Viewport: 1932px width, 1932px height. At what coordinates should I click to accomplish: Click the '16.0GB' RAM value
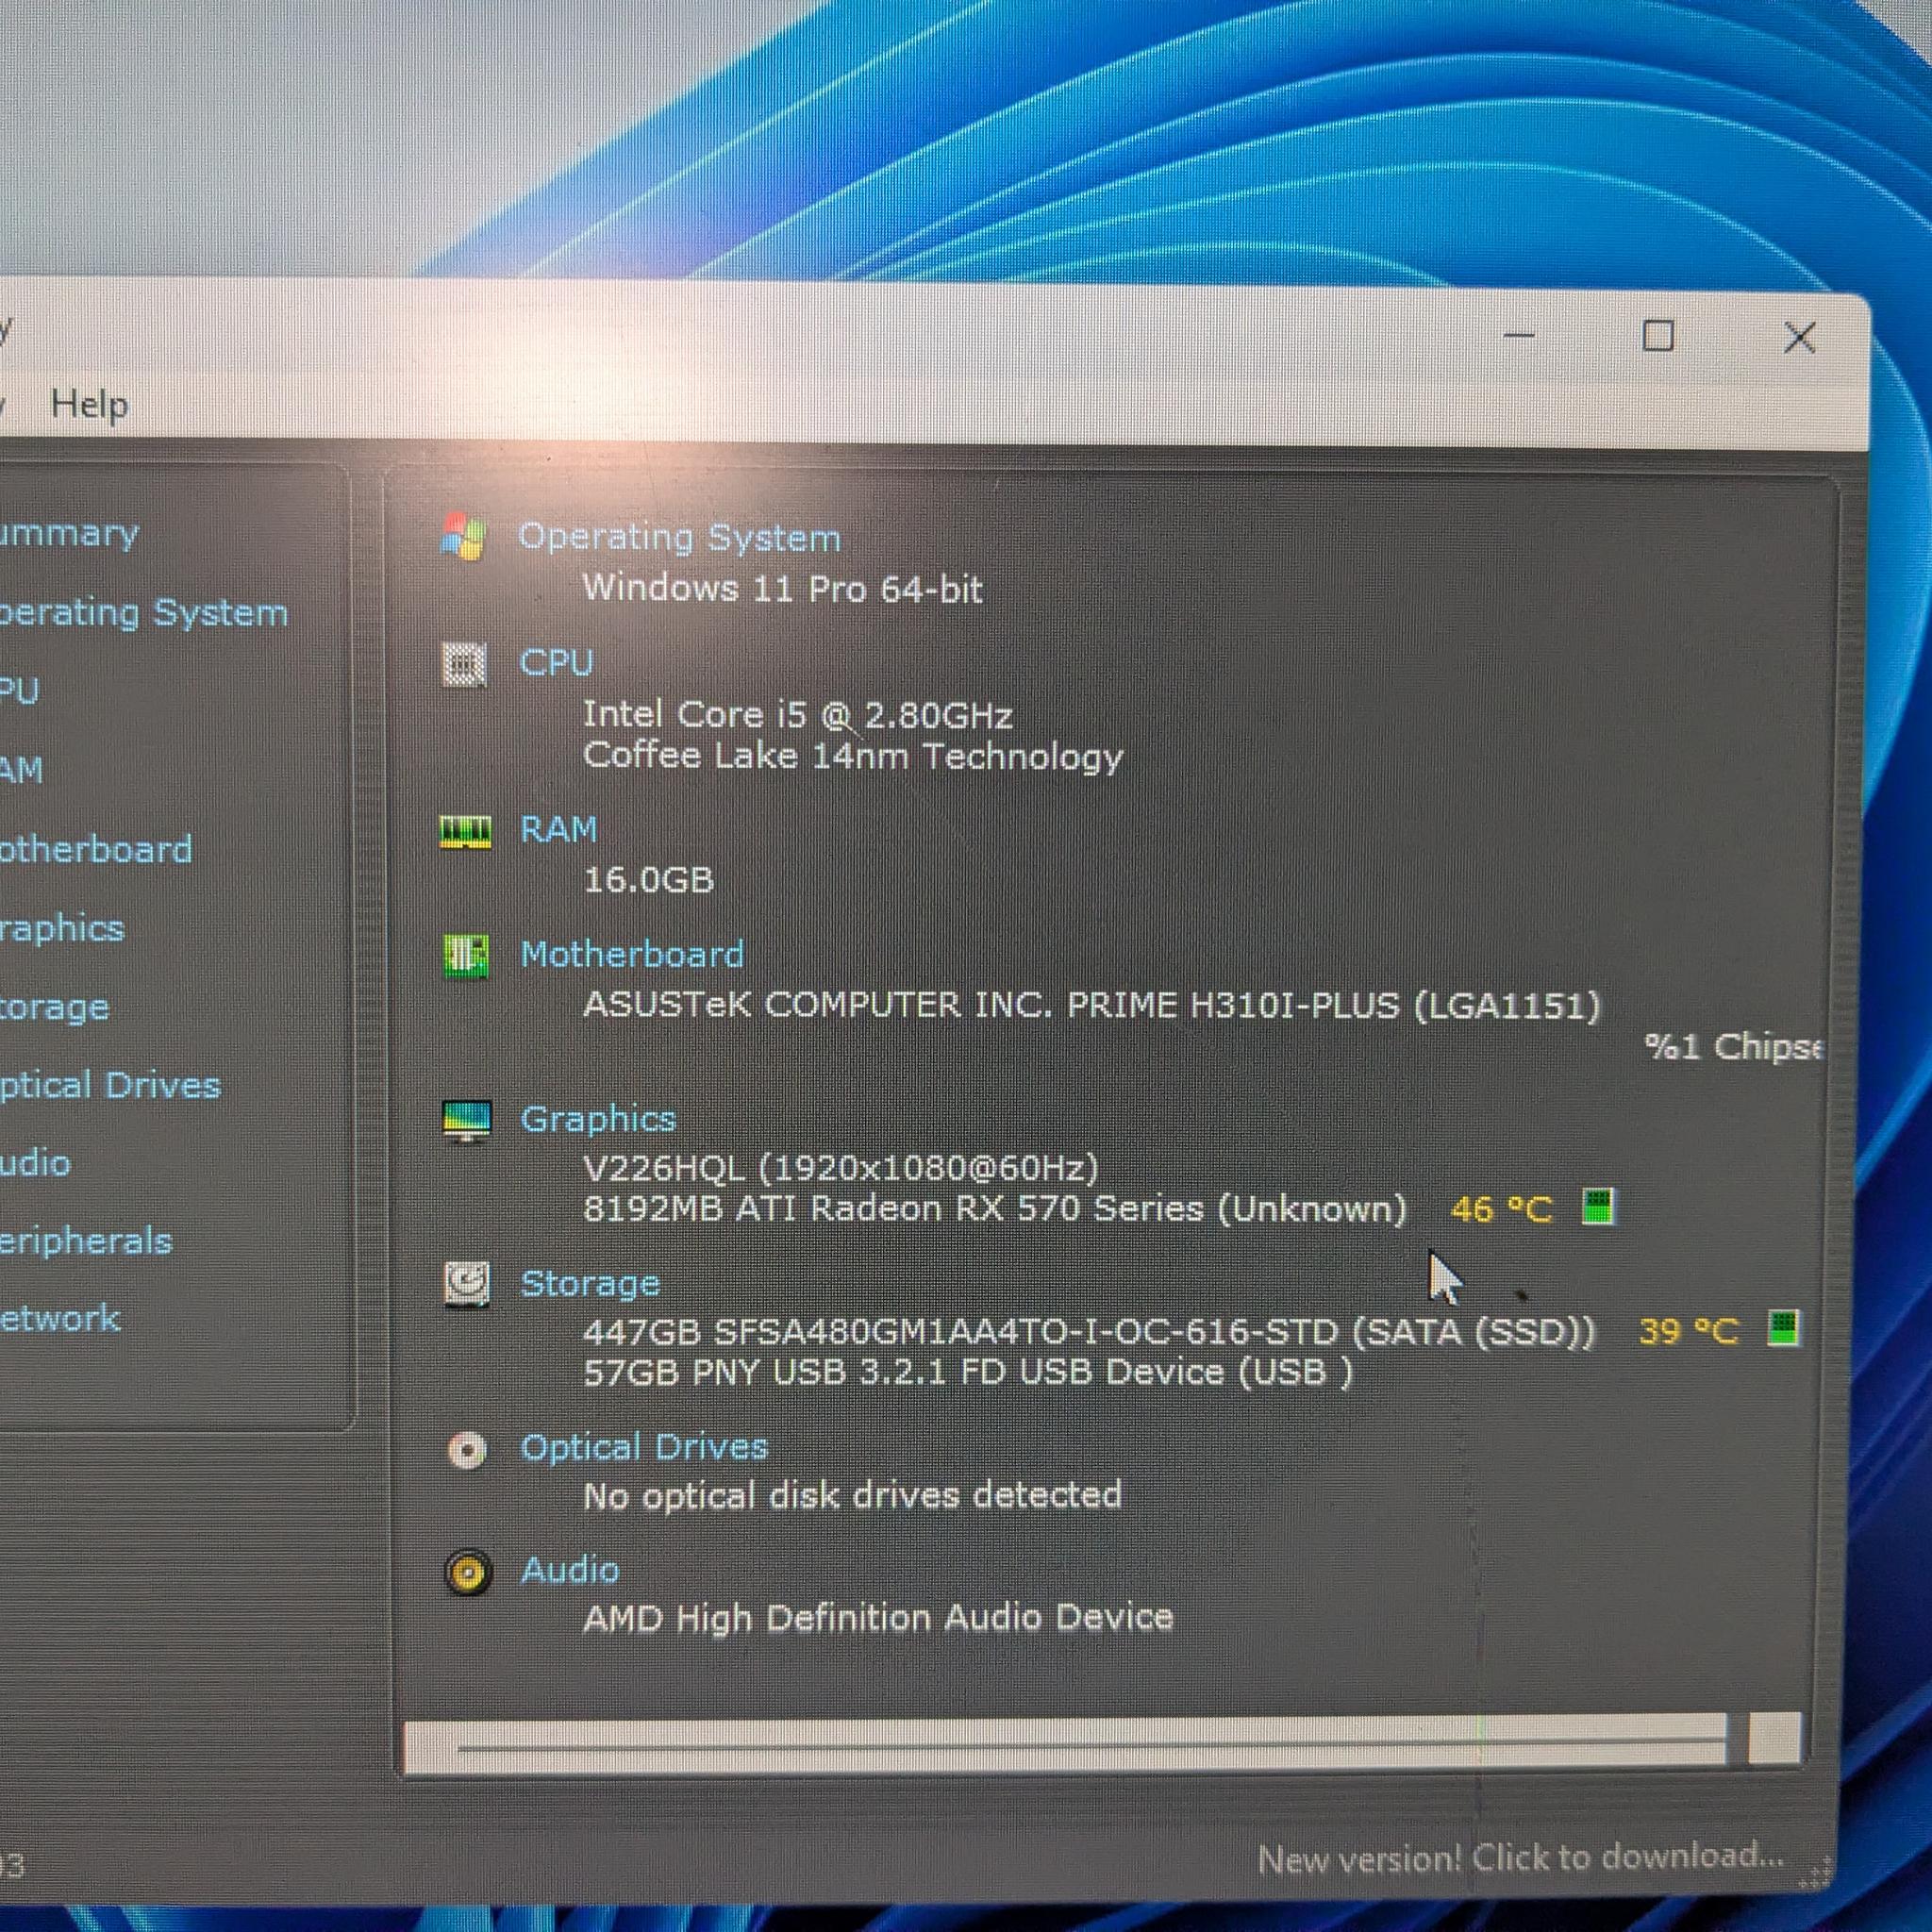coord(648,880)
